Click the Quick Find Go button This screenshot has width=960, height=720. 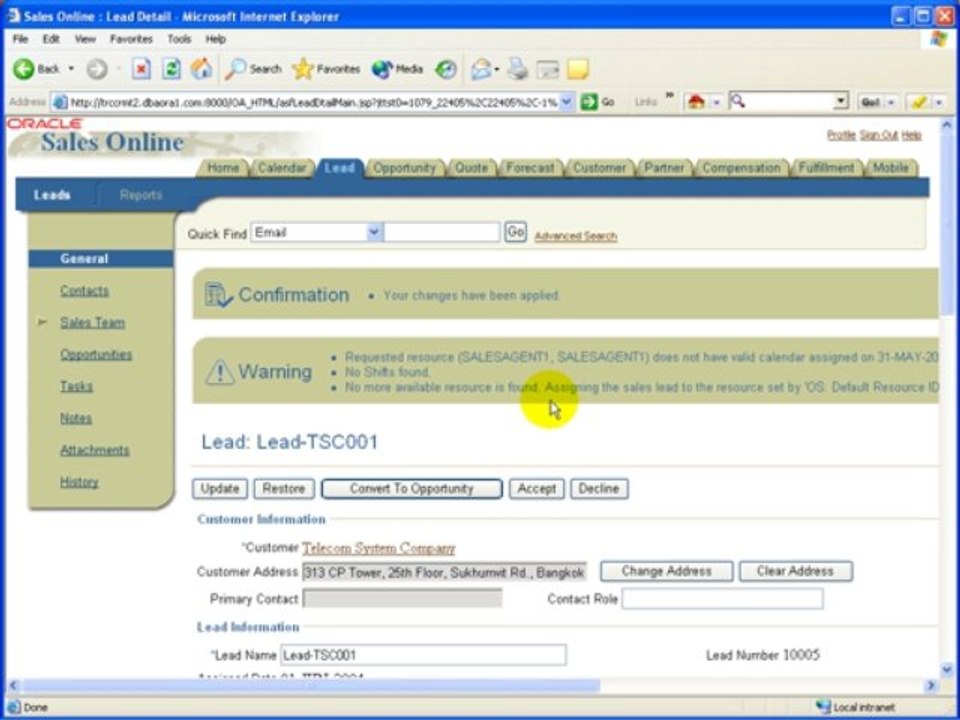516,232
